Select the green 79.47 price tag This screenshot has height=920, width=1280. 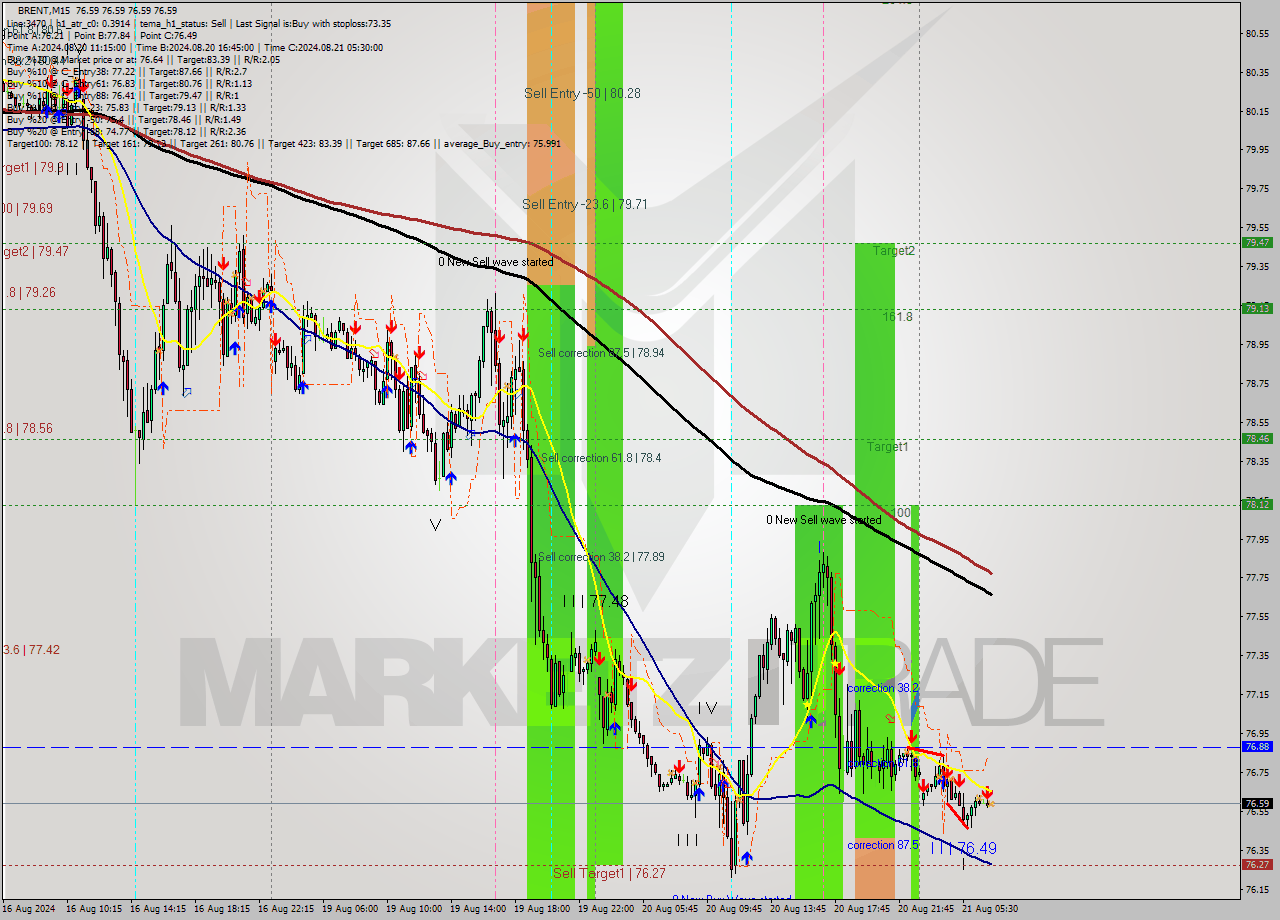(1257, 242)
